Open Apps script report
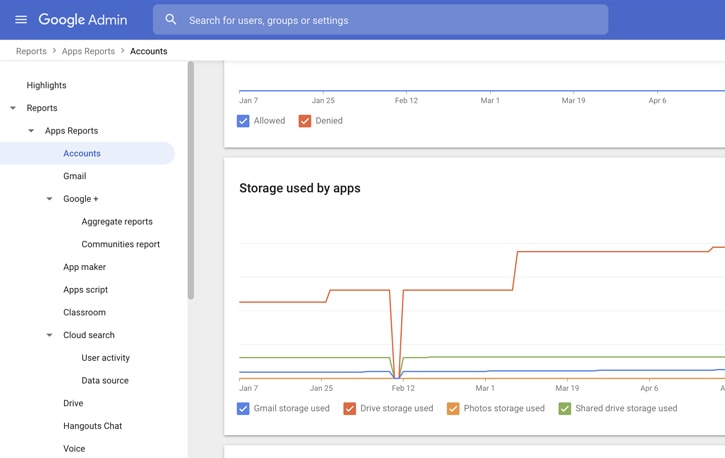 coord(86,290)
